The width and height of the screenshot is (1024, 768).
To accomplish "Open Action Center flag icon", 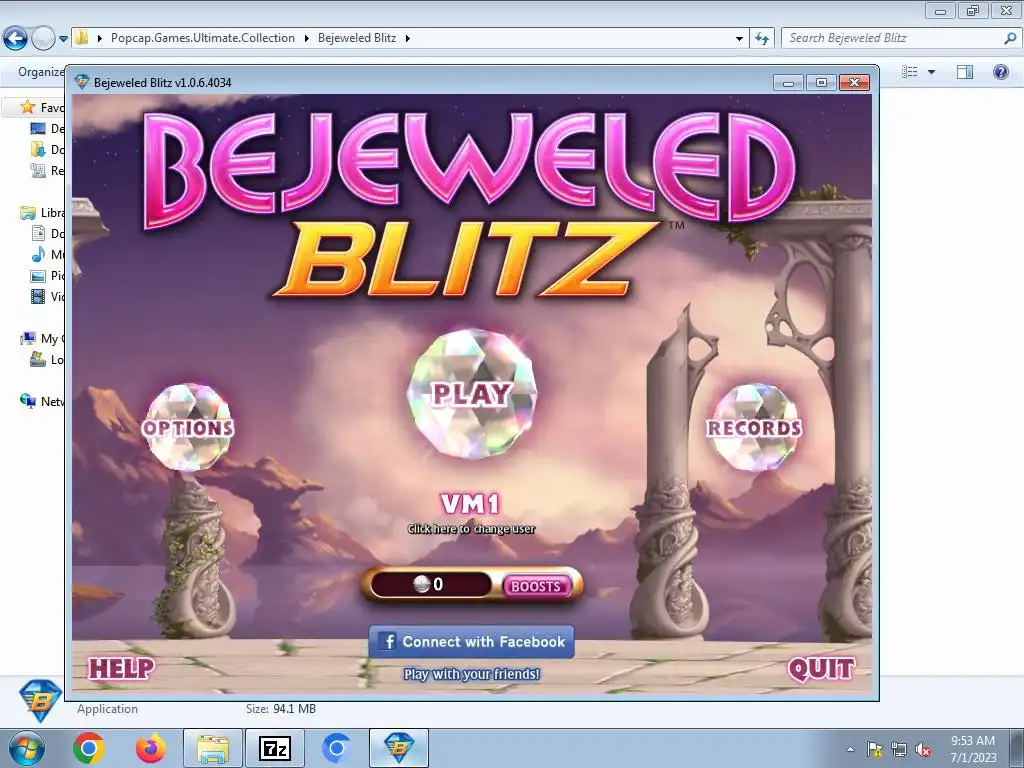I will pyautogui.click(x=874, y=749).
